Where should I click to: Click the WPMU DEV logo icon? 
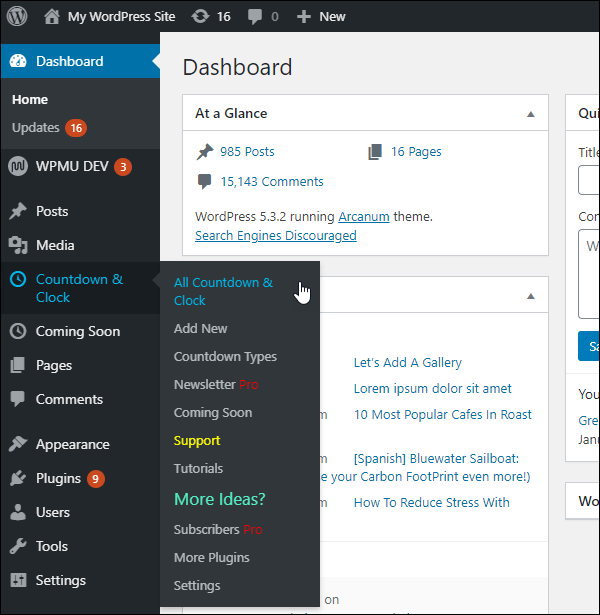pyautogui.click(x=18, y=166)
